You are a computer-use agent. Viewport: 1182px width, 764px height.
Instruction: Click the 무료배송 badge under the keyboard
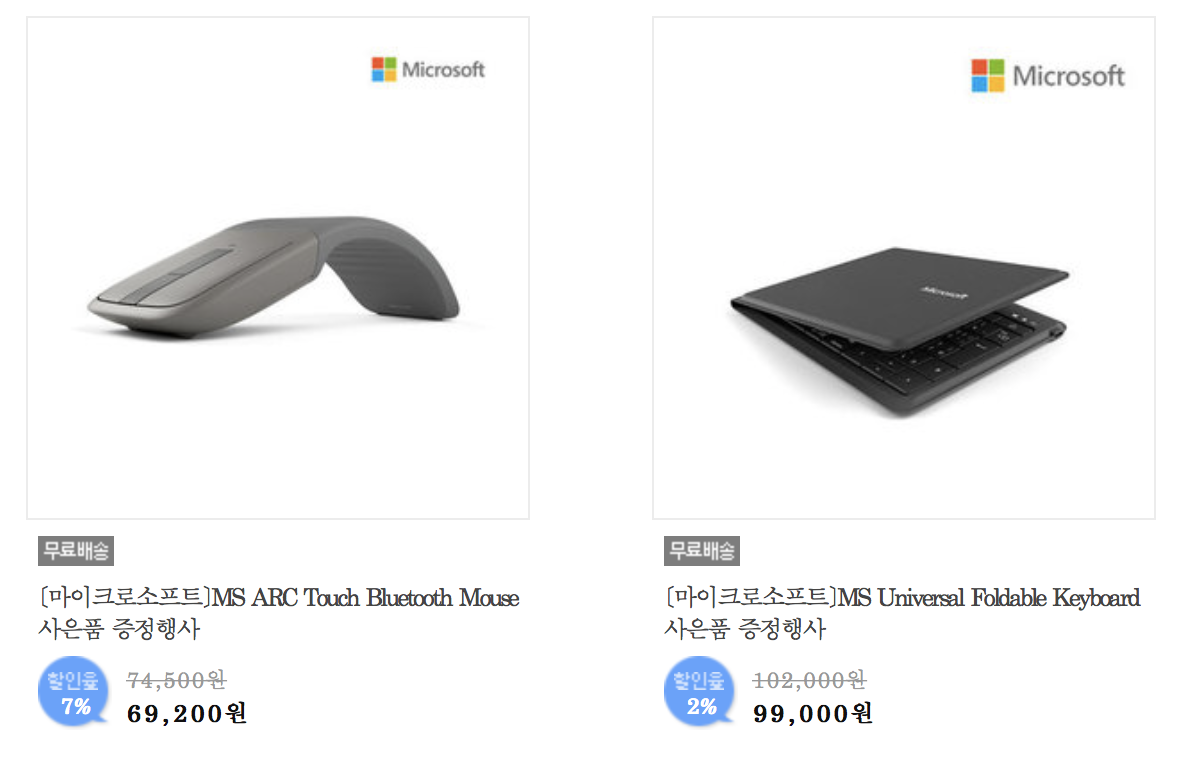click(702, 551)
